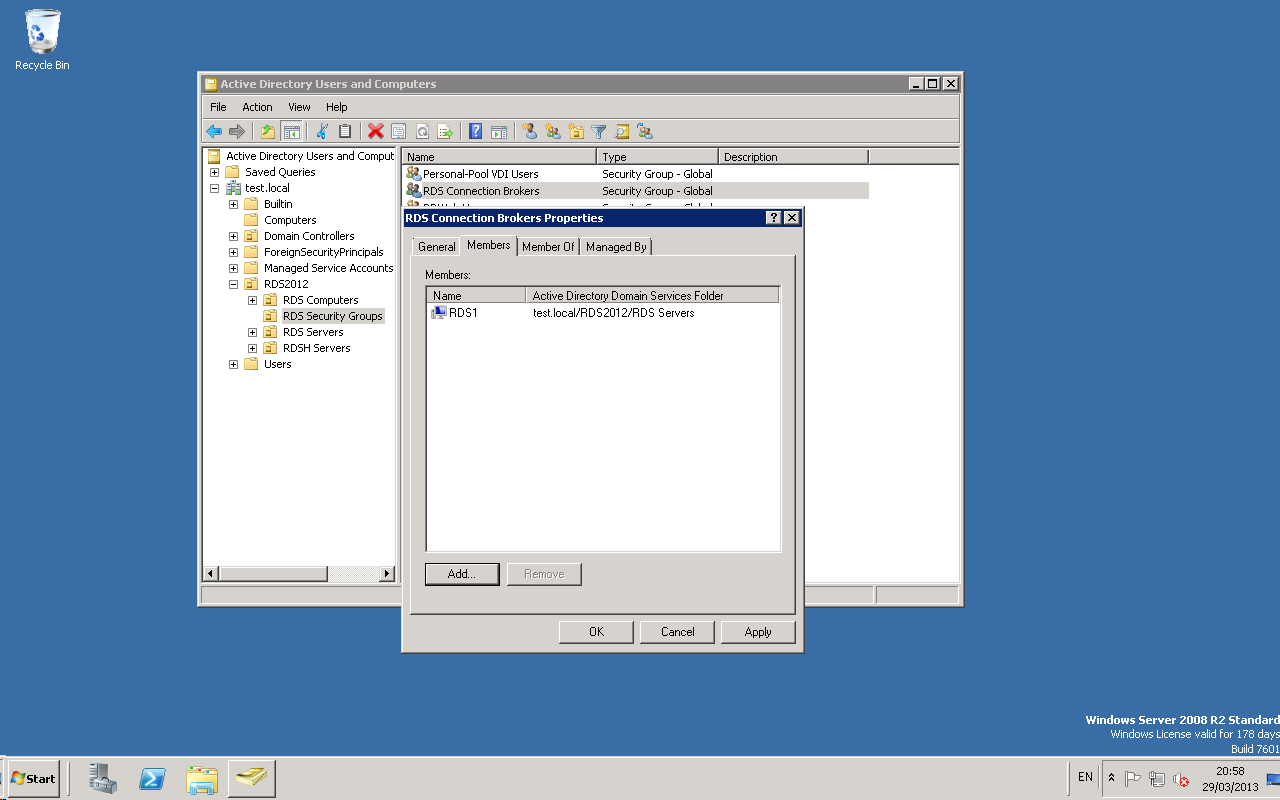Click the Forward arrow in toolbar

point(237,131)
